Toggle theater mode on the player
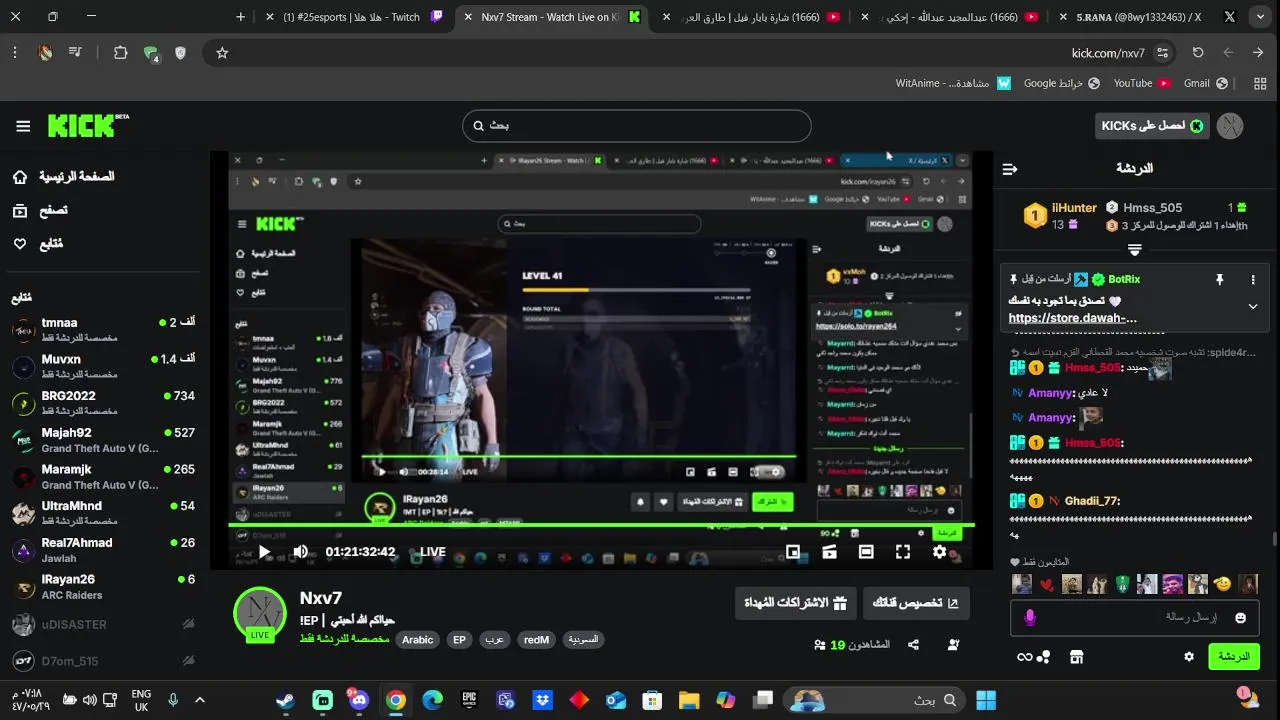 (866, 552)
